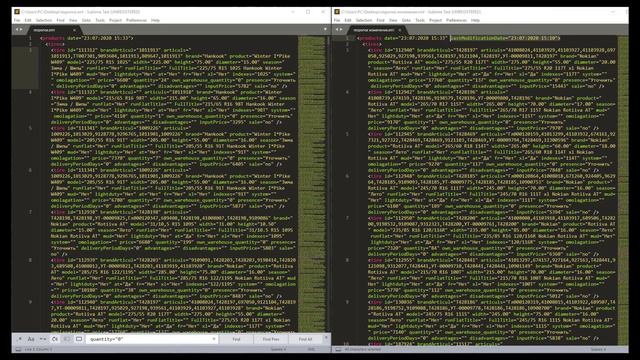Open Edit menu in right window

348,20
